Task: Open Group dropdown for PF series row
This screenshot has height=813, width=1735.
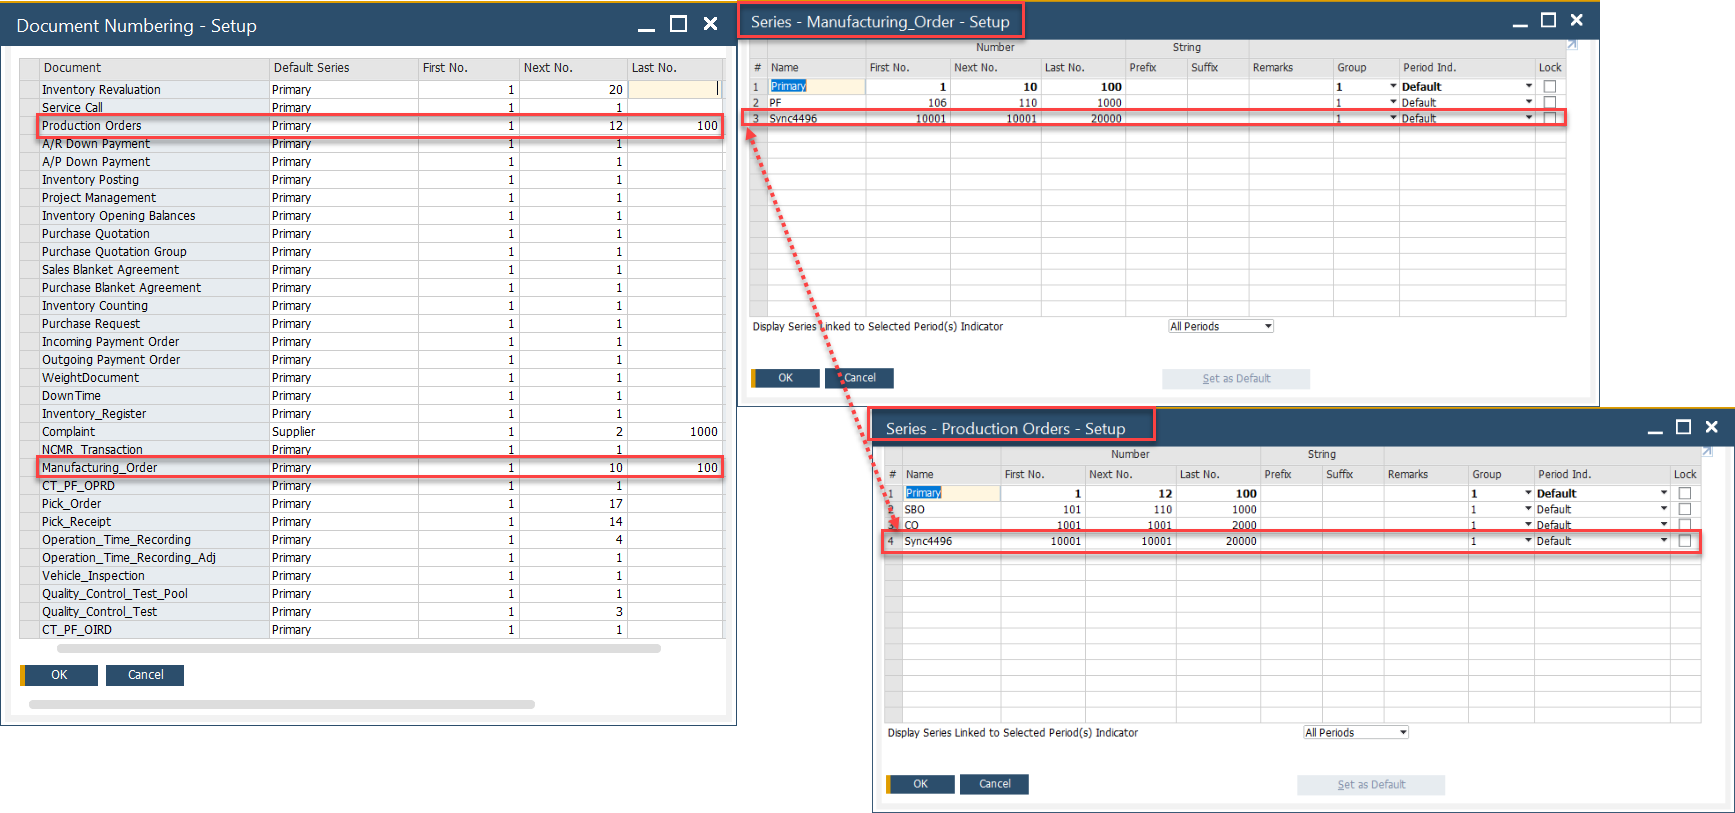Action: [x=1393, y=102]
